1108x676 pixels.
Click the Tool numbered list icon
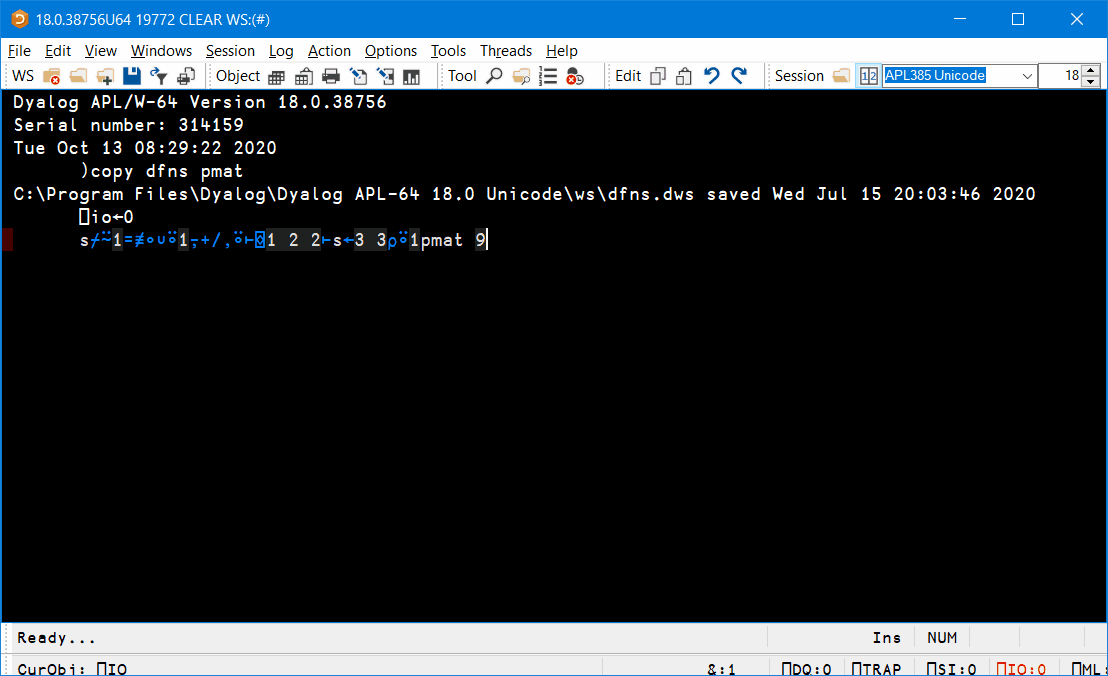tap(548, 76)
